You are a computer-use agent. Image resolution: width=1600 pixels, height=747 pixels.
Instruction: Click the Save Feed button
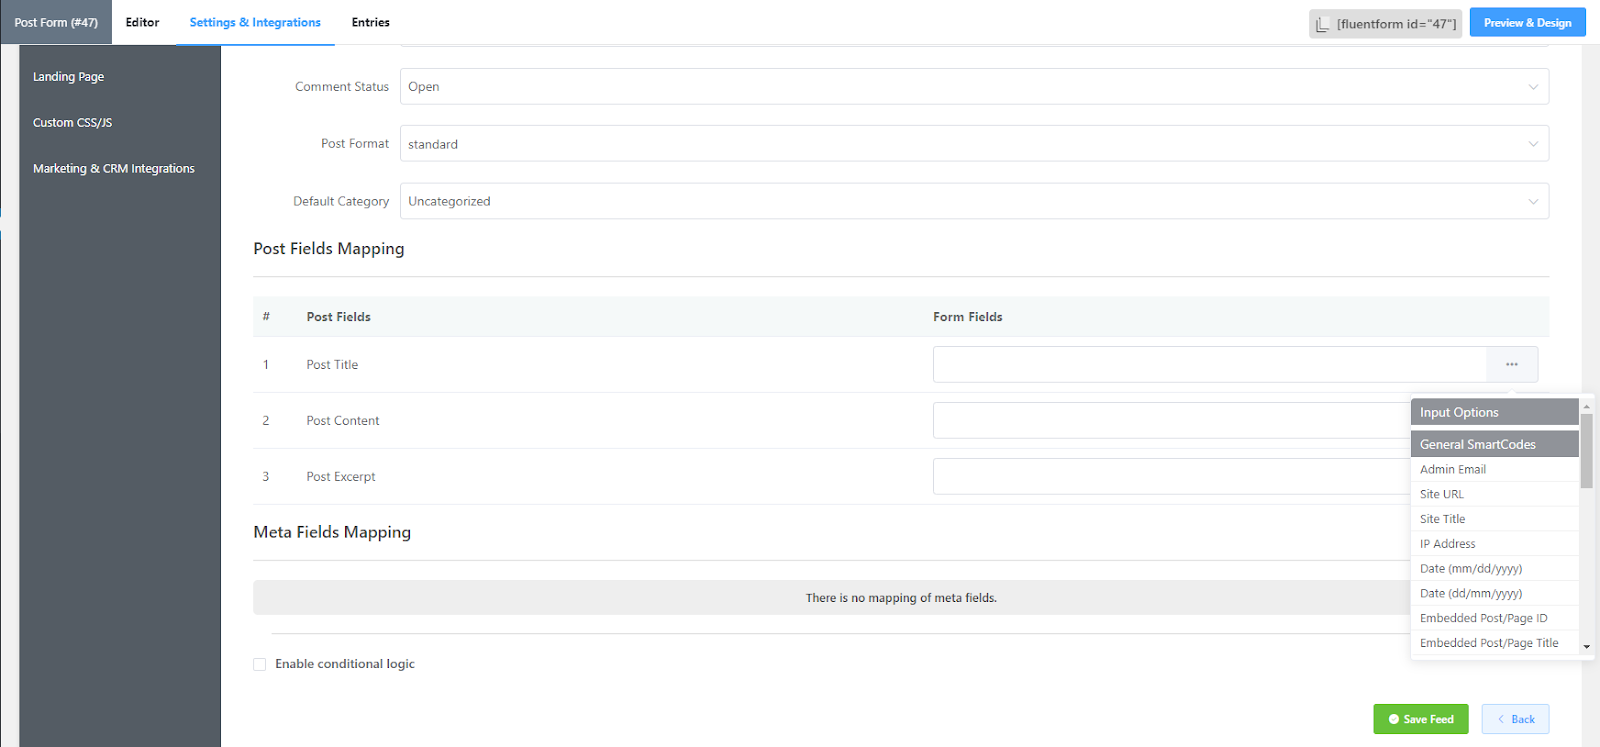pos(1421,719)
